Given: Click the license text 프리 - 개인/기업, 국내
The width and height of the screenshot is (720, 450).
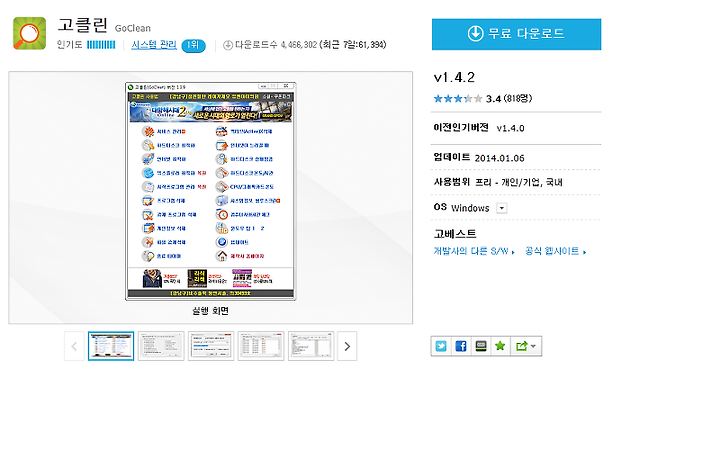Looking at the screenshot, I should 518,182.
